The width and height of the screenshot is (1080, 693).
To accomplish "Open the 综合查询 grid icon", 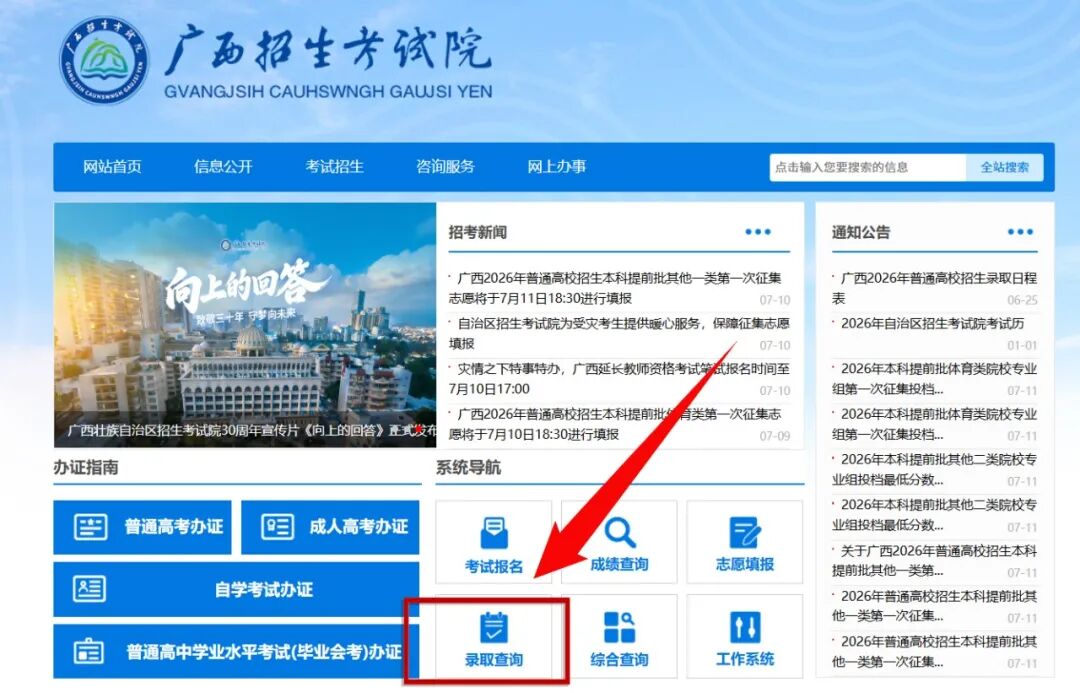I will click(619, 628).
